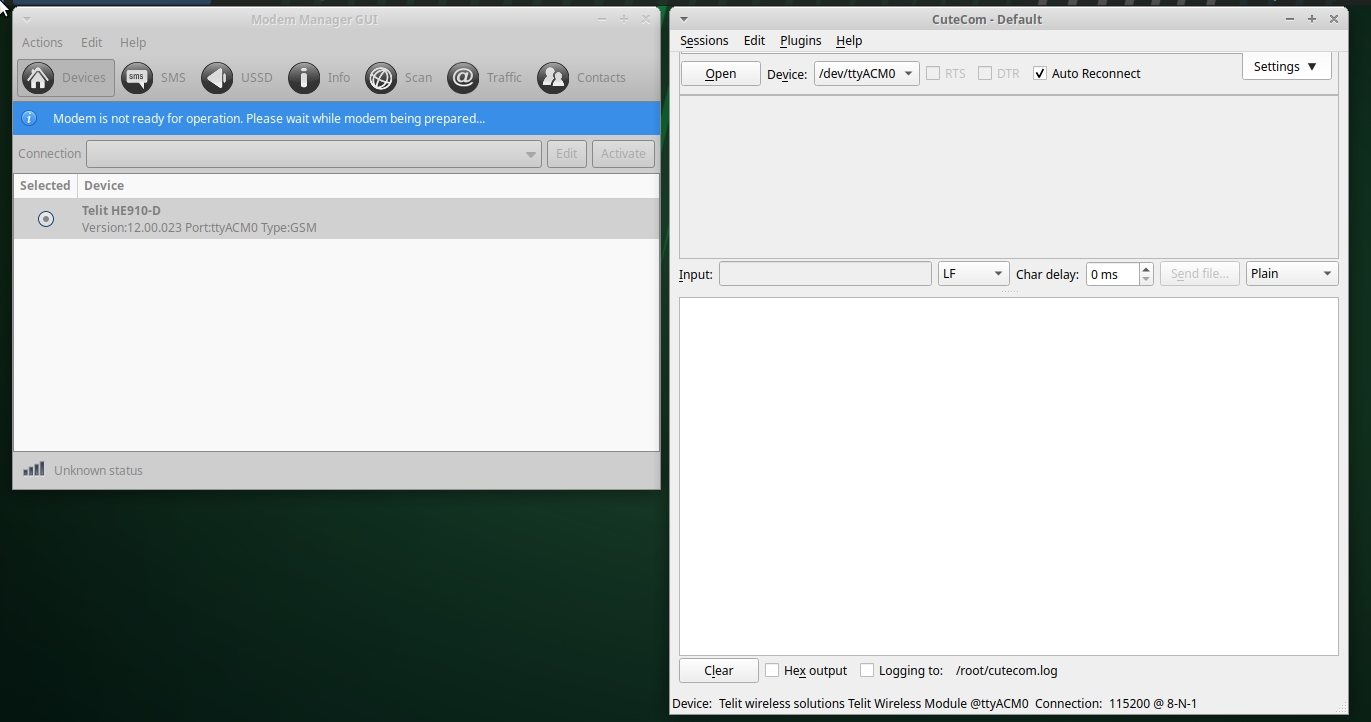Click the Telit HE910-D device name
This screenshot has height=722, width=1371.
[x=121, y=210]
